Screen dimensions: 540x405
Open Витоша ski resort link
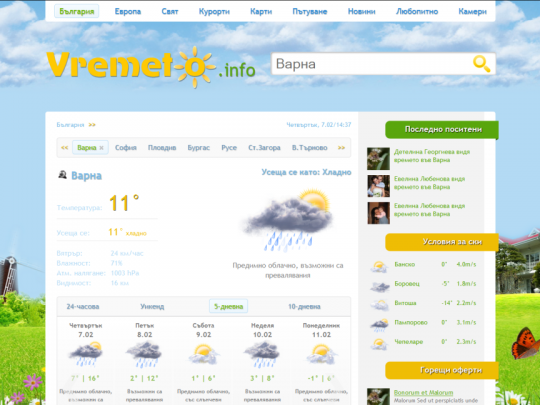coord(405,303)
